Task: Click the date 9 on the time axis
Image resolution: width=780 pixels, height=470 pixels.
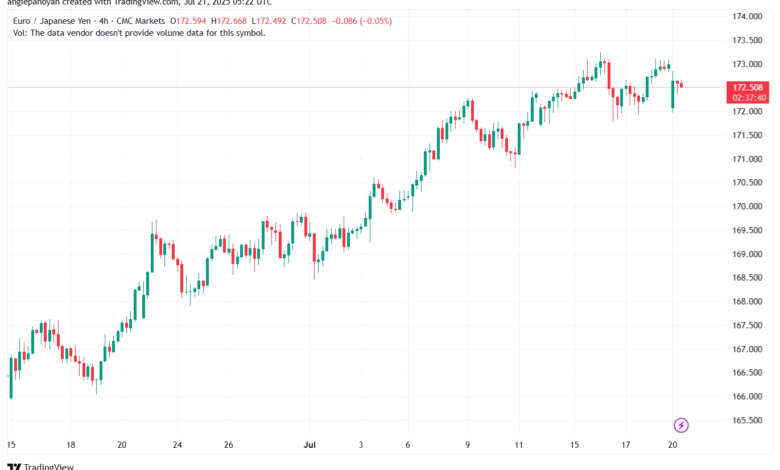Action: coord(467,445)
